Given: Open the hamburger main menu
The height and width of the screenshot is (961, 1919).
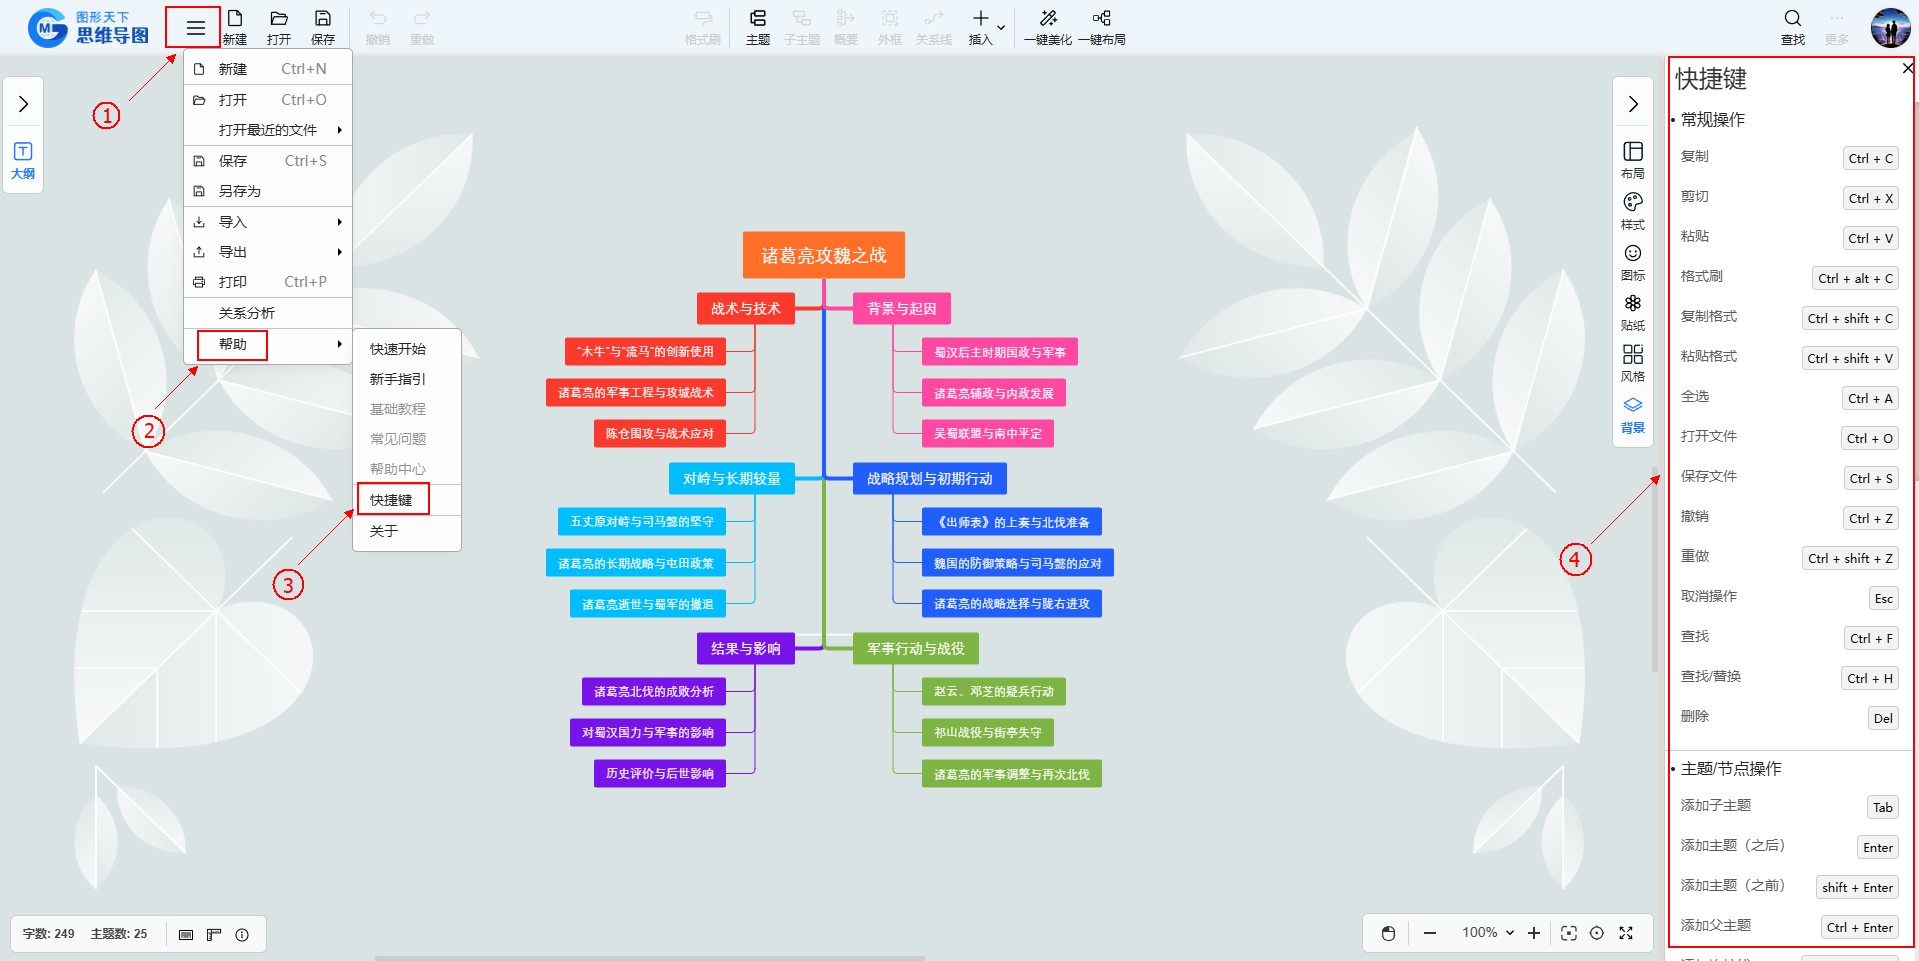Looking at the screenshot, I should (195, 28).
